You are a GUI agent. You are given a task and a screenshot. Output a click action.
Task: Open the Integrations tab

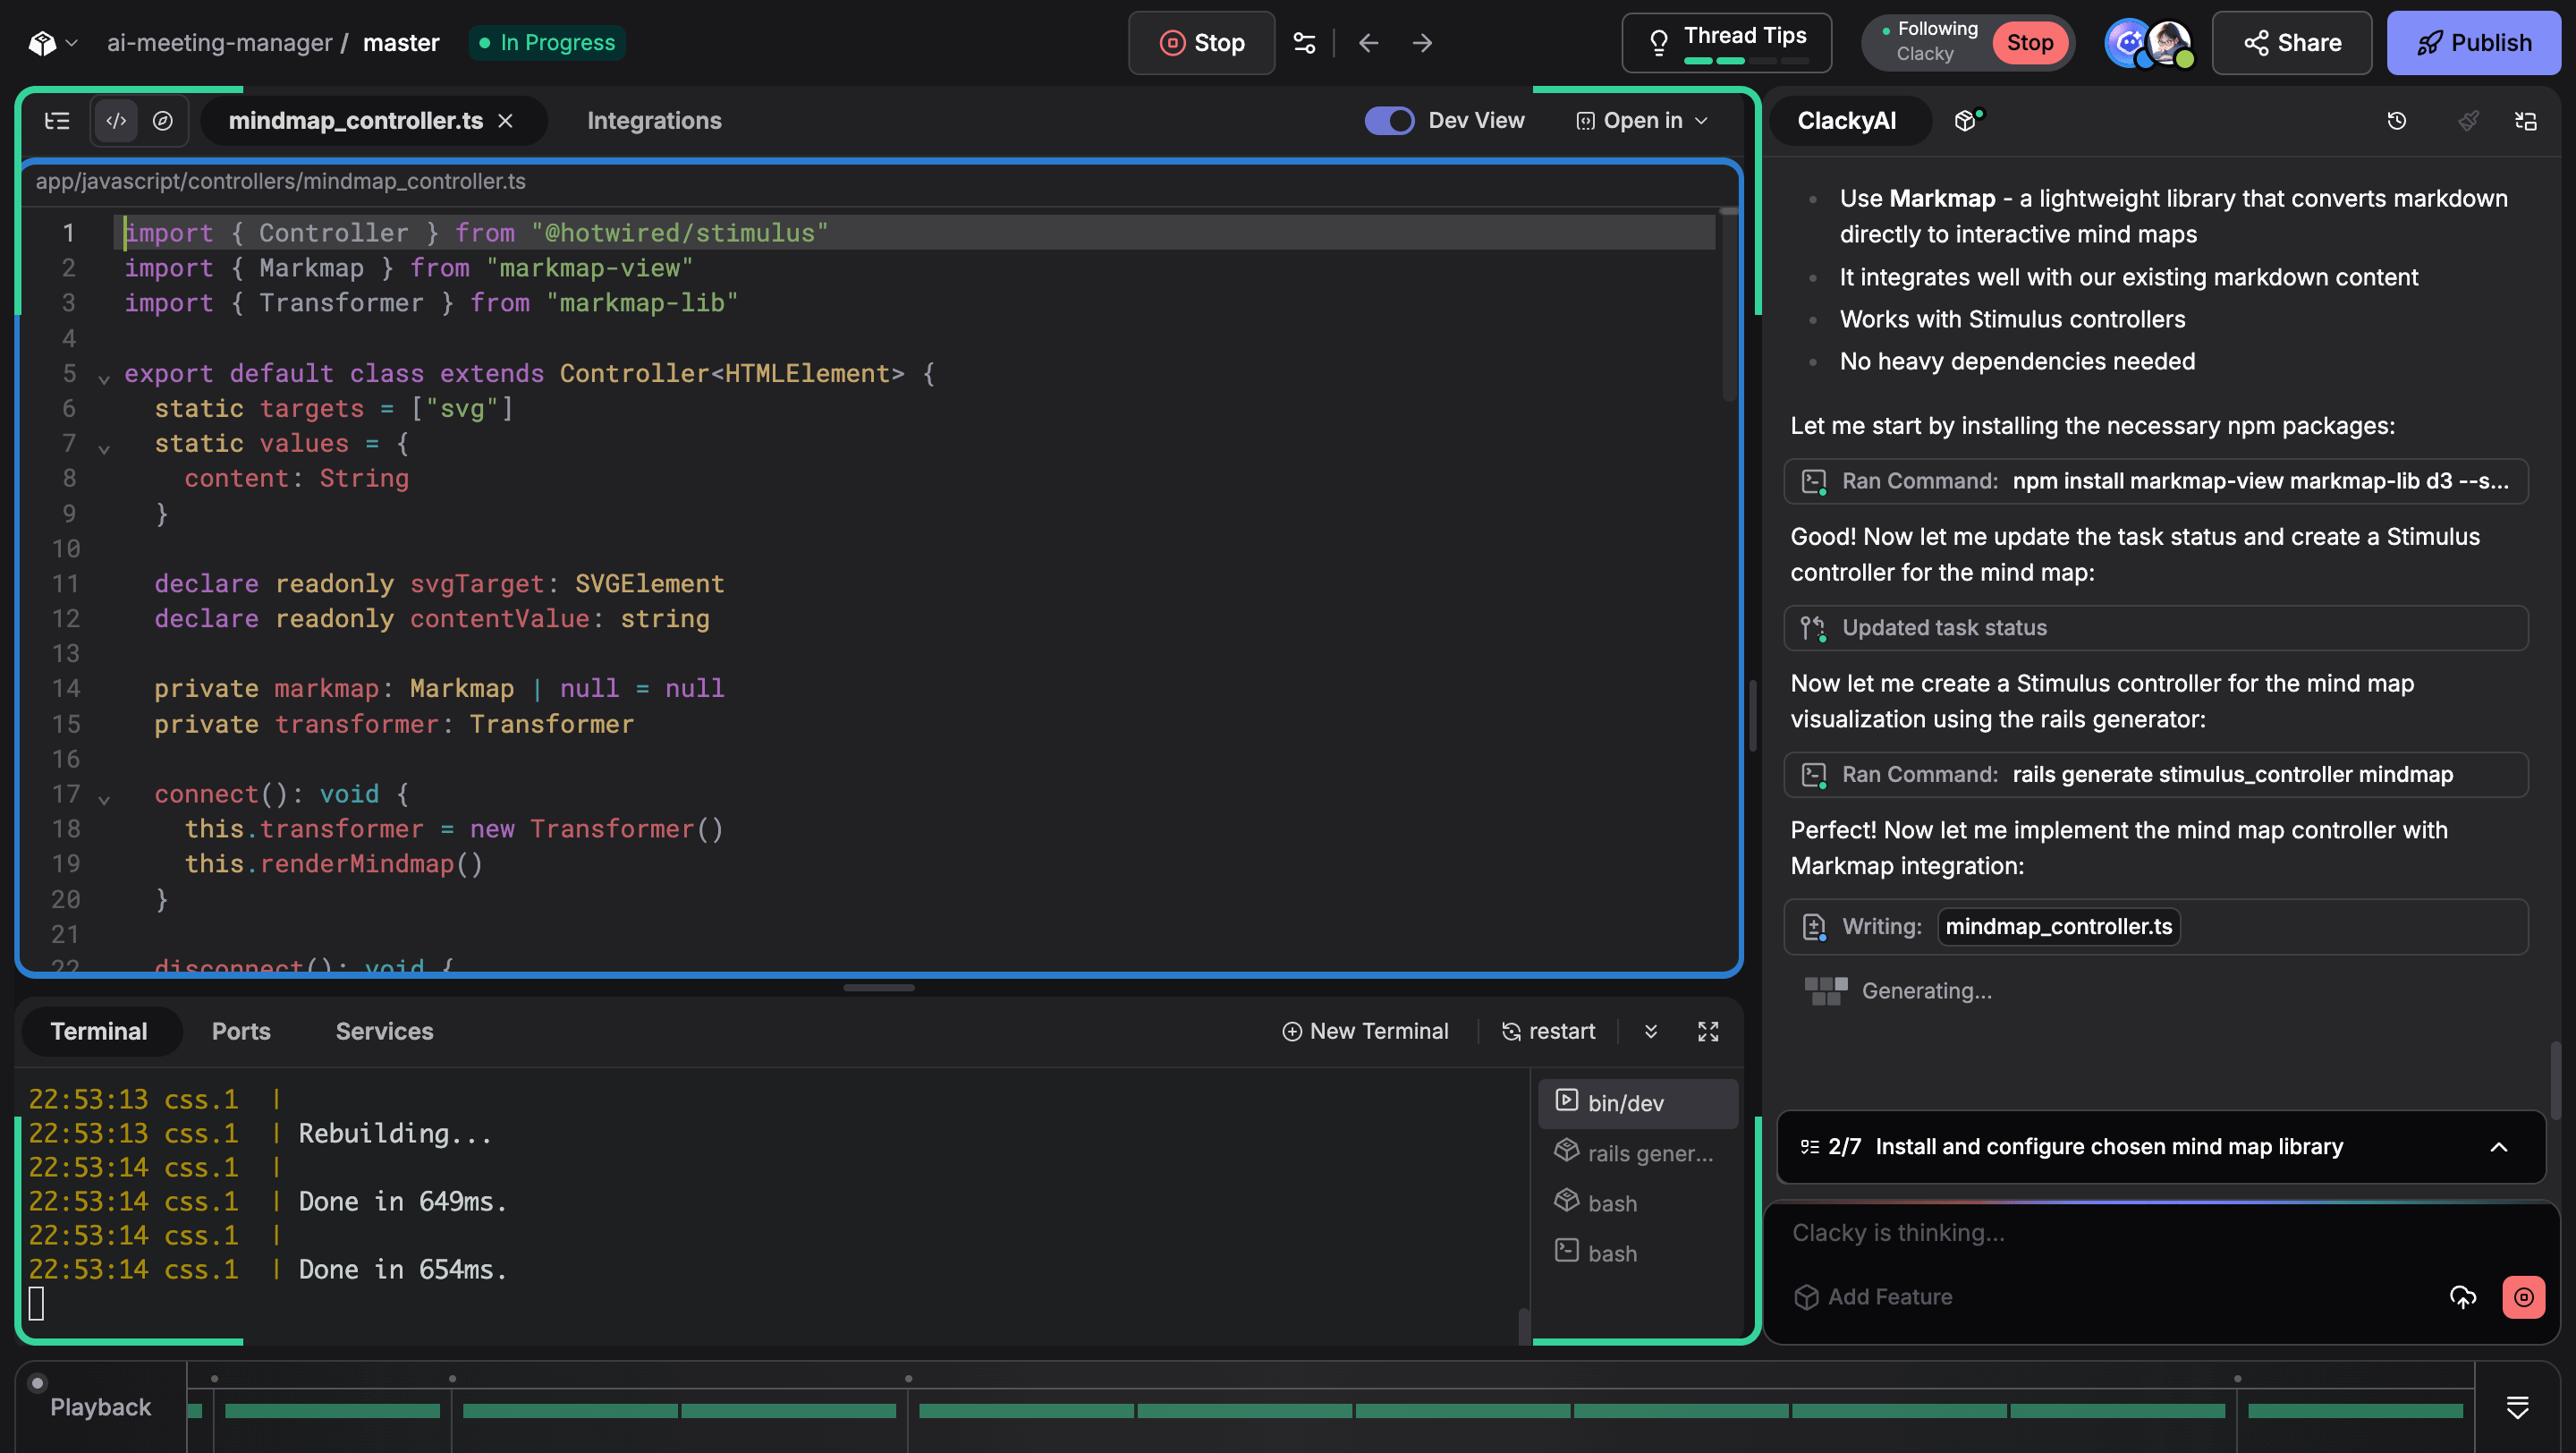click(x=654, y=121)
